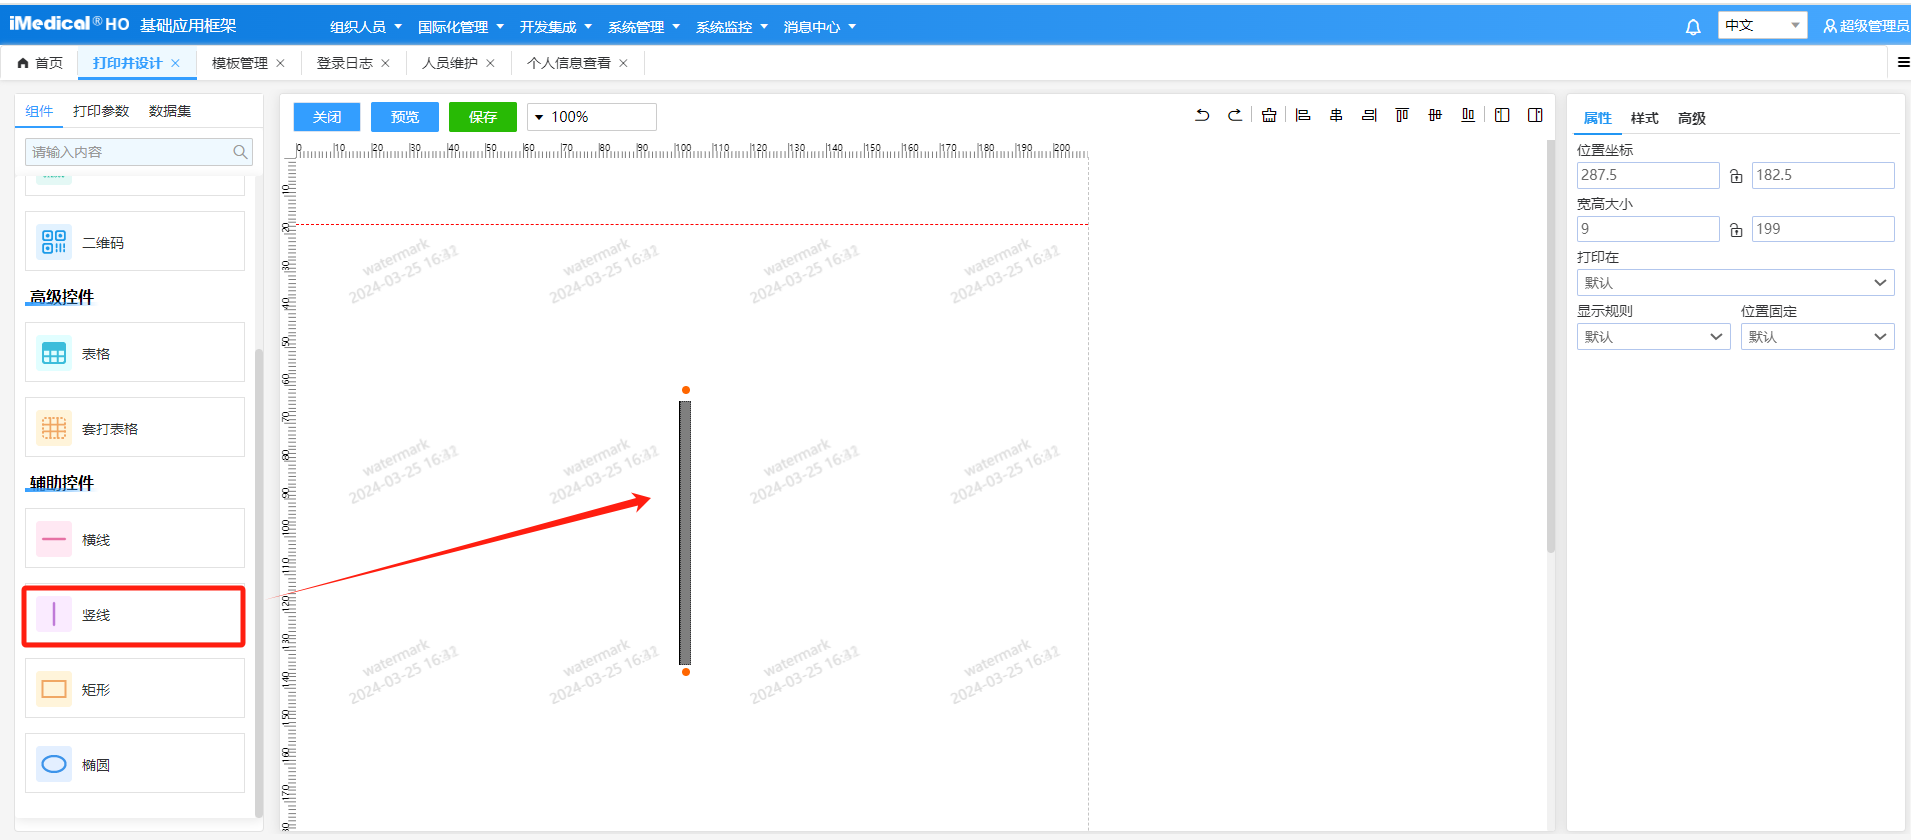1911x840 pixels.
Task: Click the clear canvas broom icon
Action: pos(1269,116)
